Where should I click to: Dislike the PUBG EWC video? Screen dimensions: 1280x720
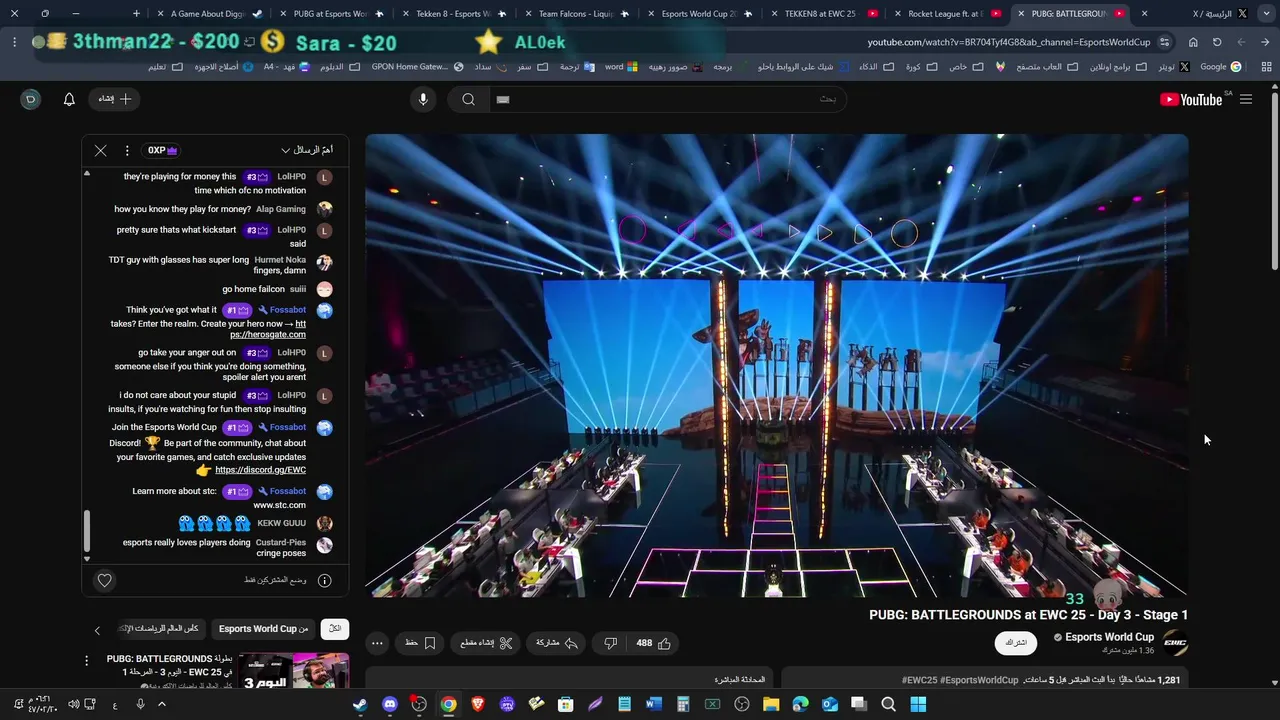(x=611, y=643)
